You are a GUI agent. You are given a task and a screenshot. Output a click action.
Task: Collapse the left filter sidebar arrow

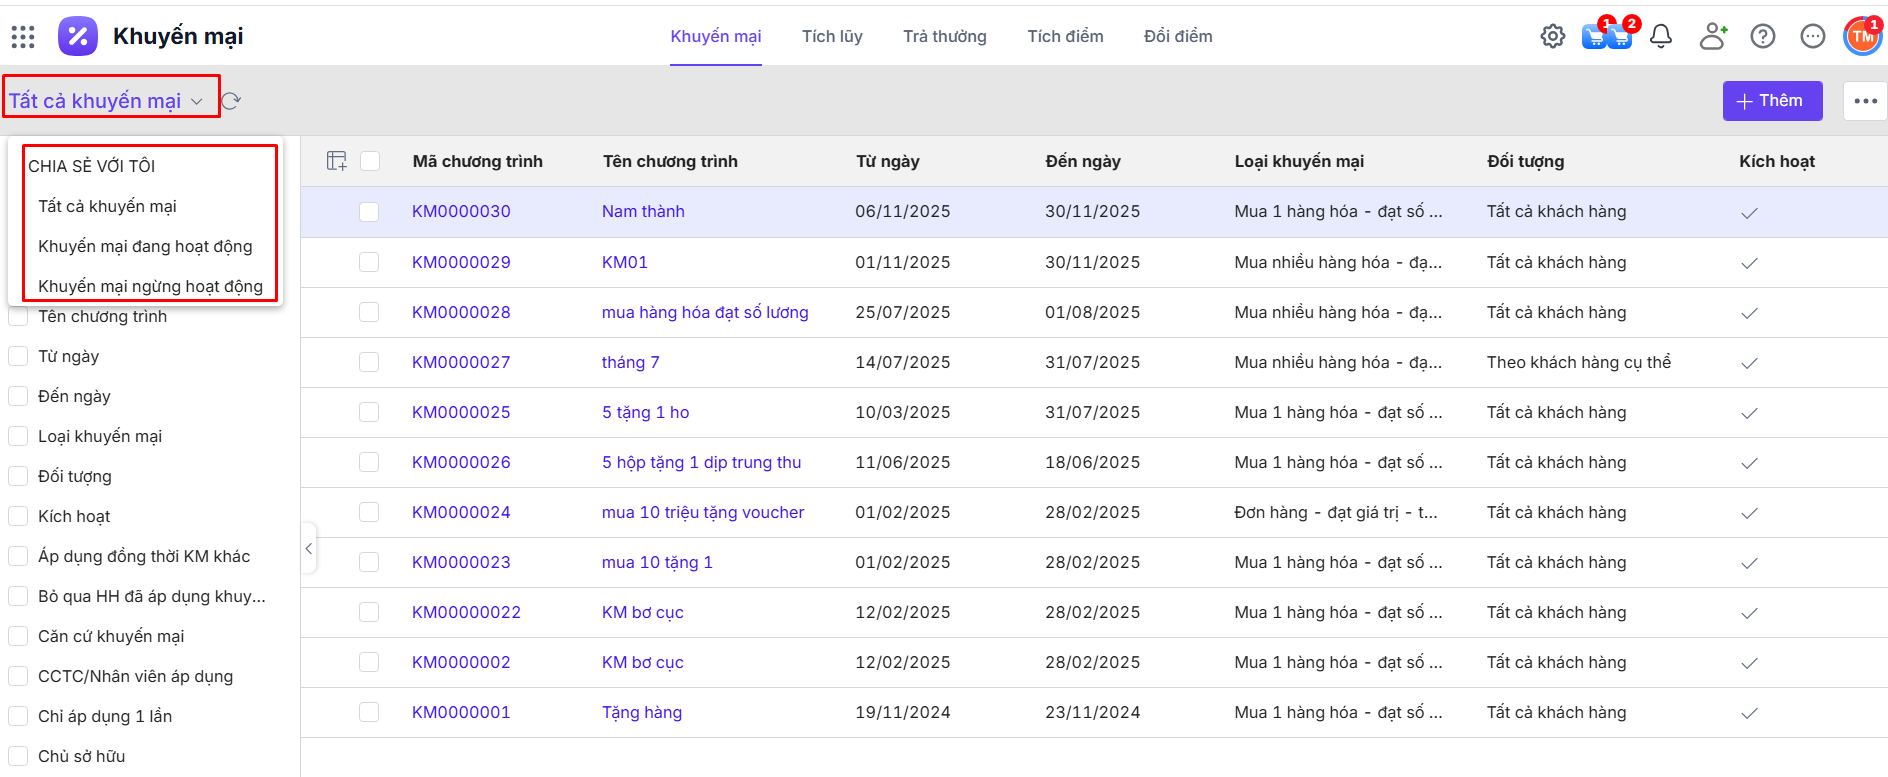coord(309,548)
